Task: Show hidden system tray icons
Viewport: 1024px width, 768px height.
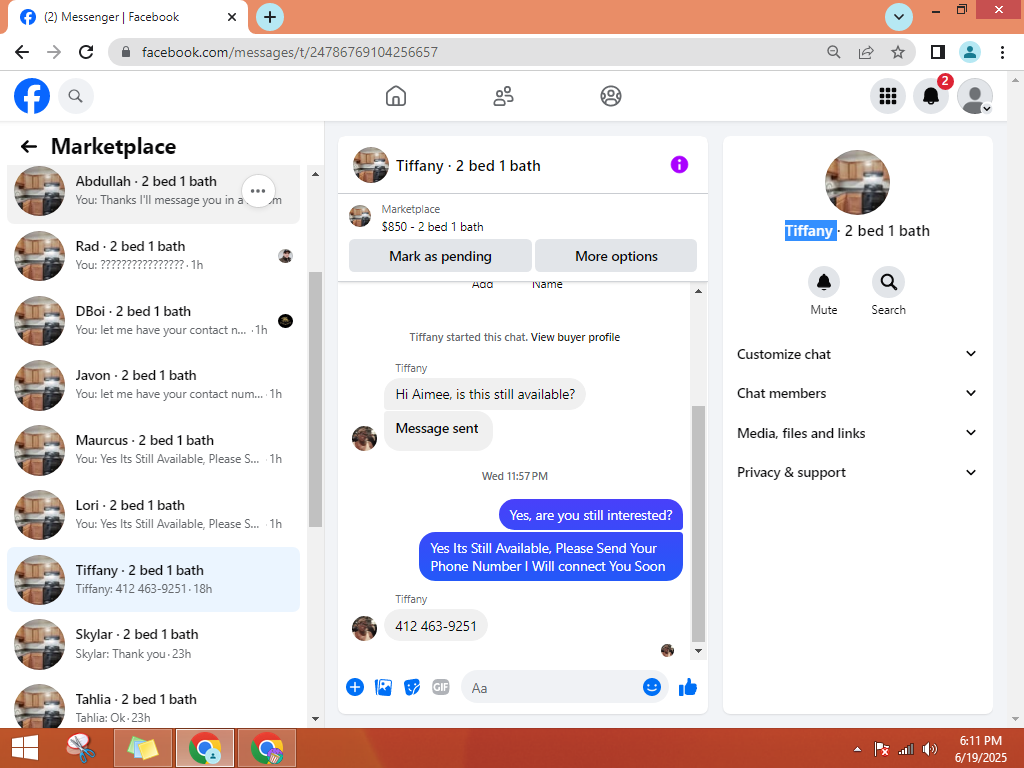Action: tap(857, 749)
